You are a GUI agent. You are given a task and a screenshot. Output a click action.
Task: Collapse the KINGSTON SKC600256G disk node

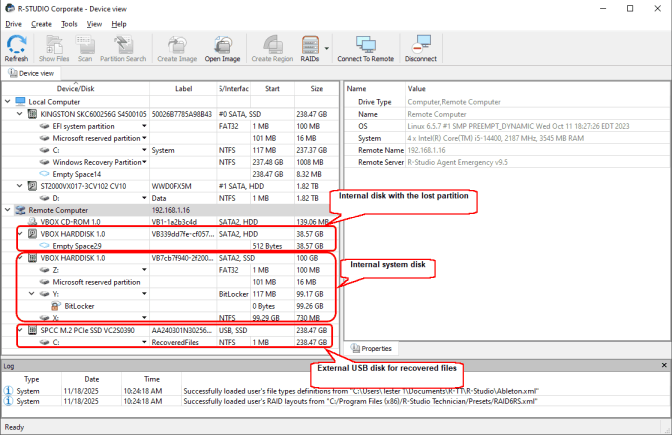tap(20, 114)
